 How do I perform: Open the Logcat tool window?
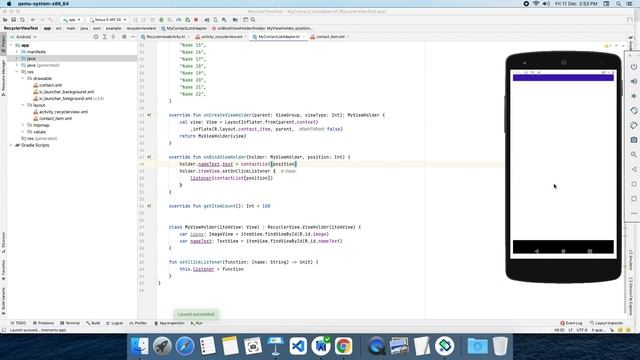tap(115, 323)
